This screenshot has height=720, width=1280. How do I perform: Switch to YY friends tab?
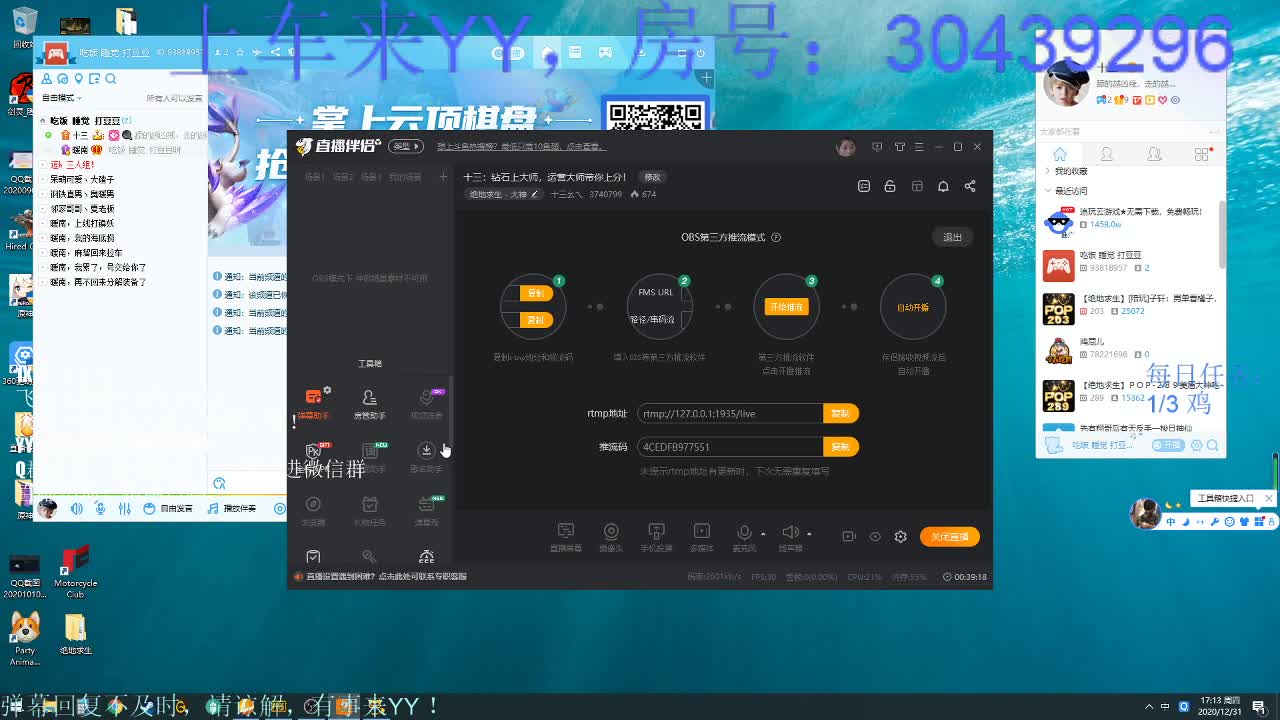(x=1107, y=154)
